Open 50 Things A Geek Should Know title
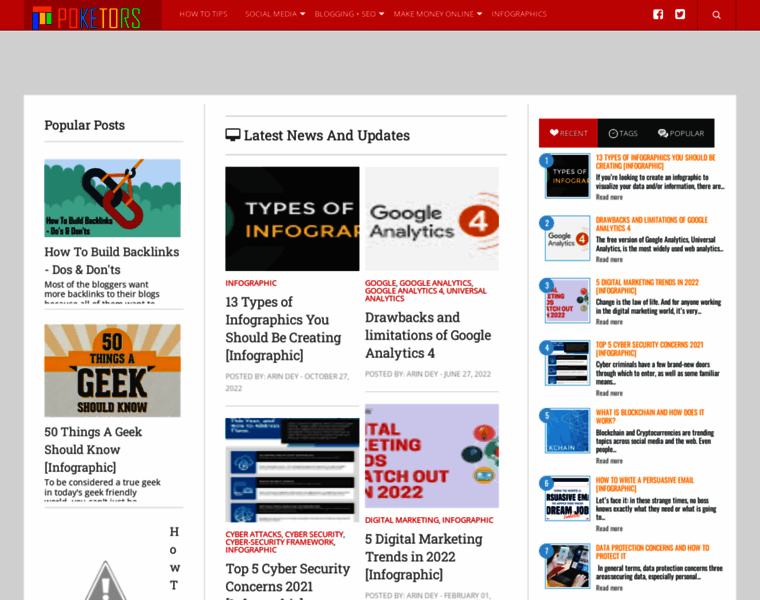Viewport: 760px width, 600px height. coord(93,449)
